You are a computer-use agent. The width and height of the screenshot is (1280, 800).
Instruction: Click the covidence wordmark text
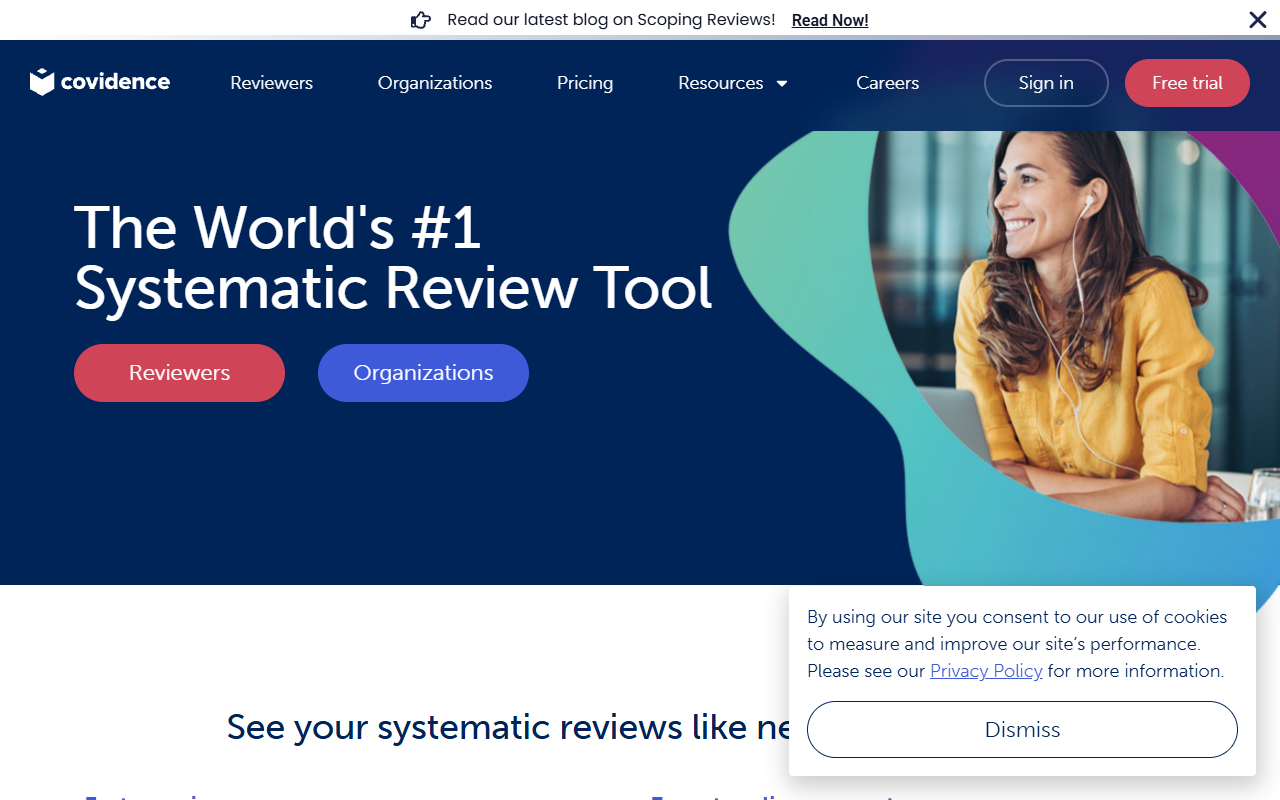pos(115,82)
